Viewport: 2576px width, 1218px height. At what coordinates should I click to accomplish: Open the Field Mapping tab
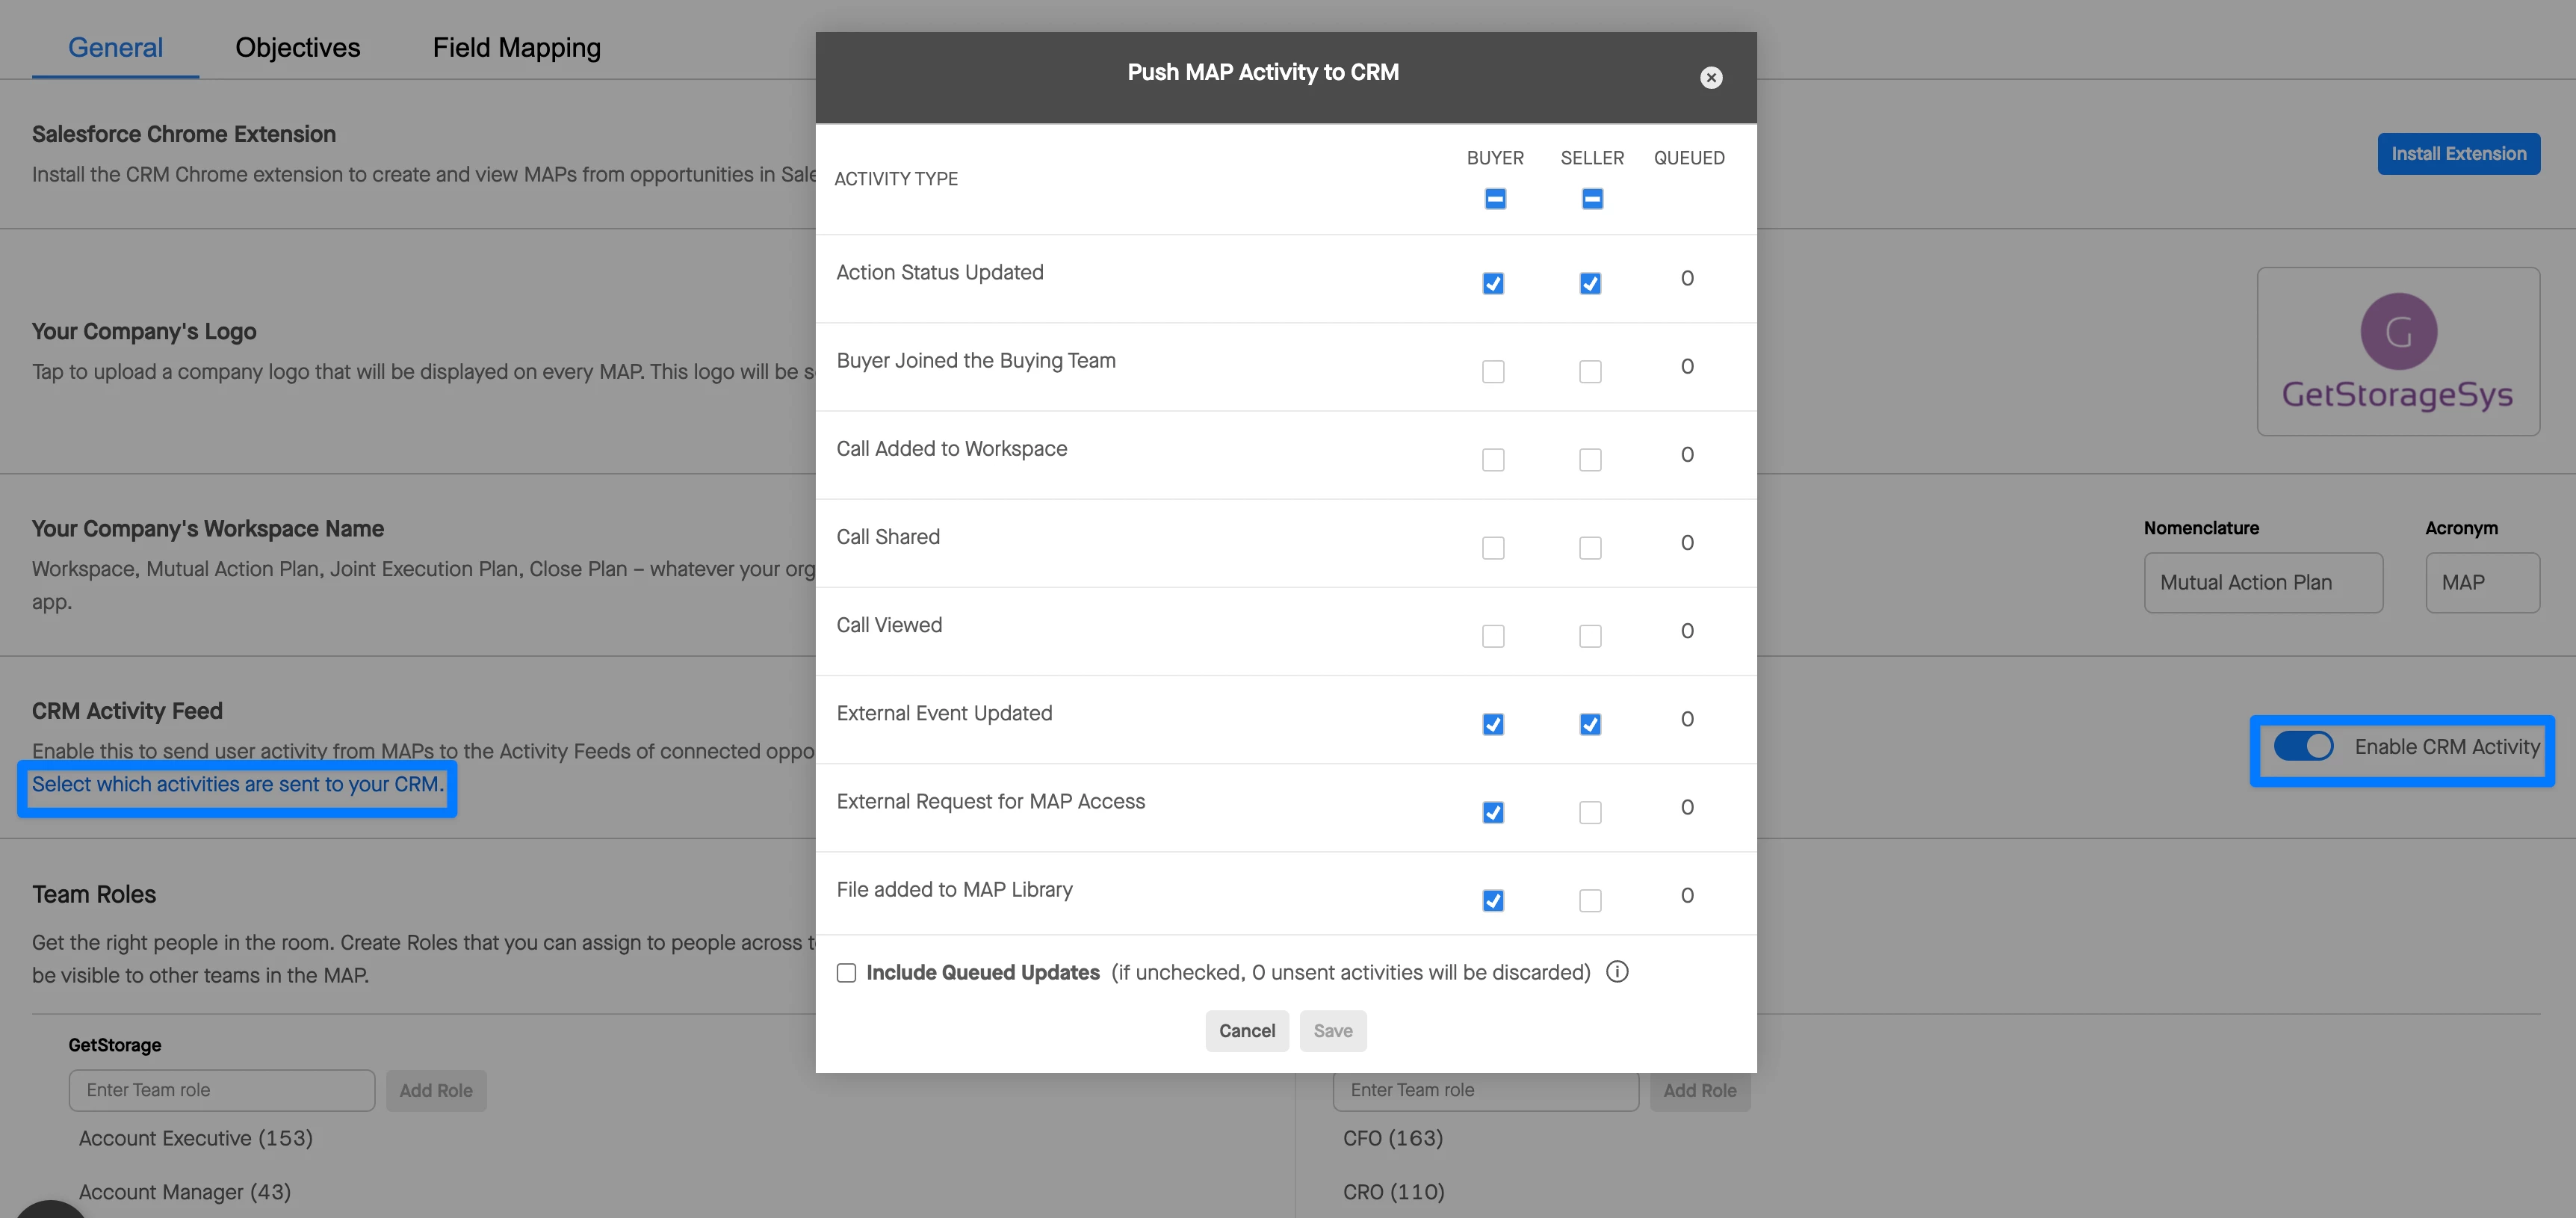pos(516,47)
